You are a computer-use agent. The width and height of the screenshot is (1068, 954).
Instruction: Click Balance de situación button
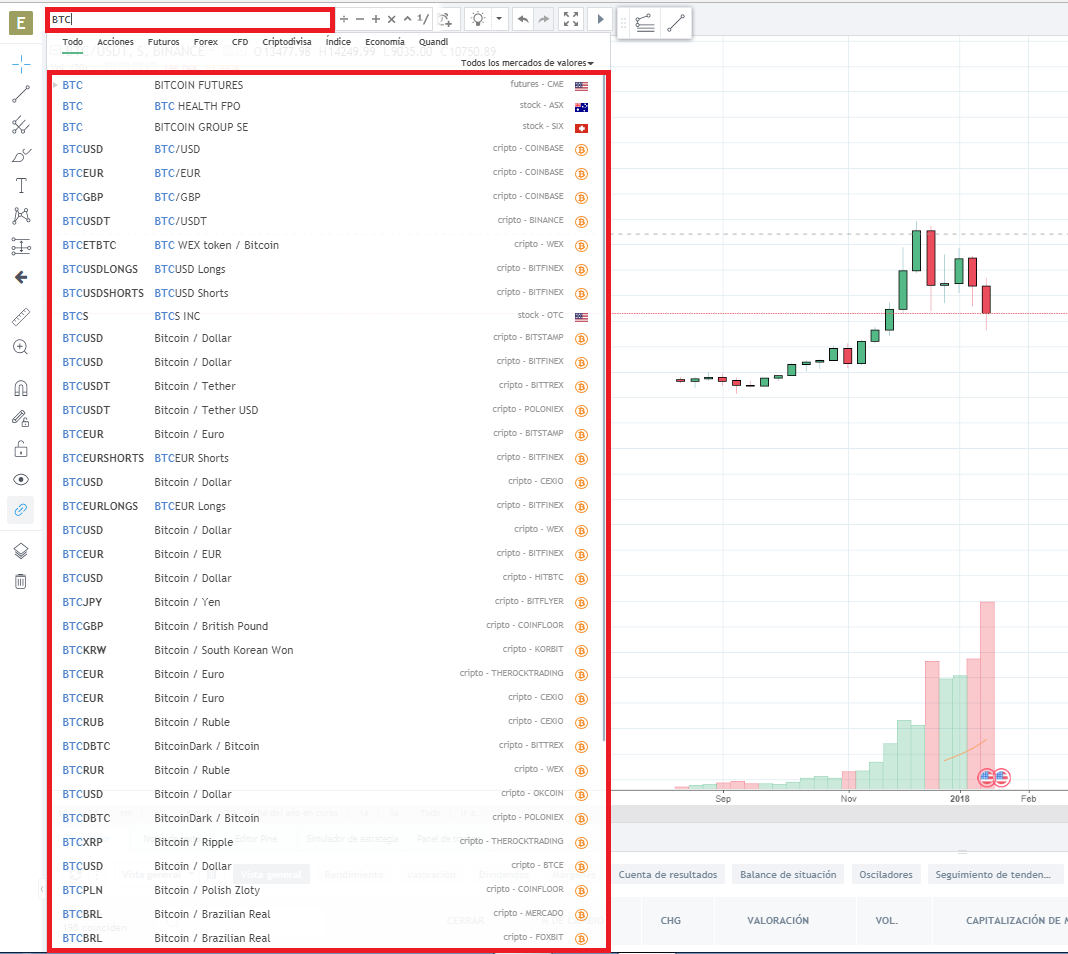(788, 874)
